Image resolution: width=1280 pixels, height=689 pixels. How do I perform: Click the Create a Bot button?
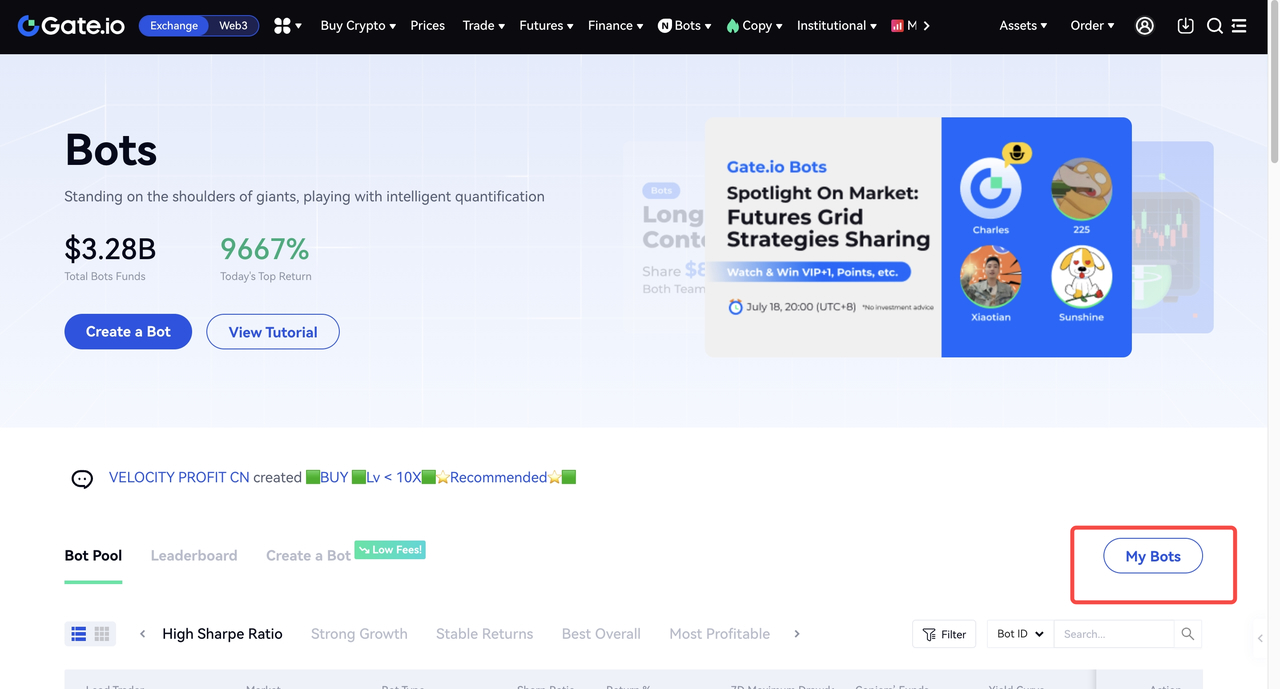(128, 332)
